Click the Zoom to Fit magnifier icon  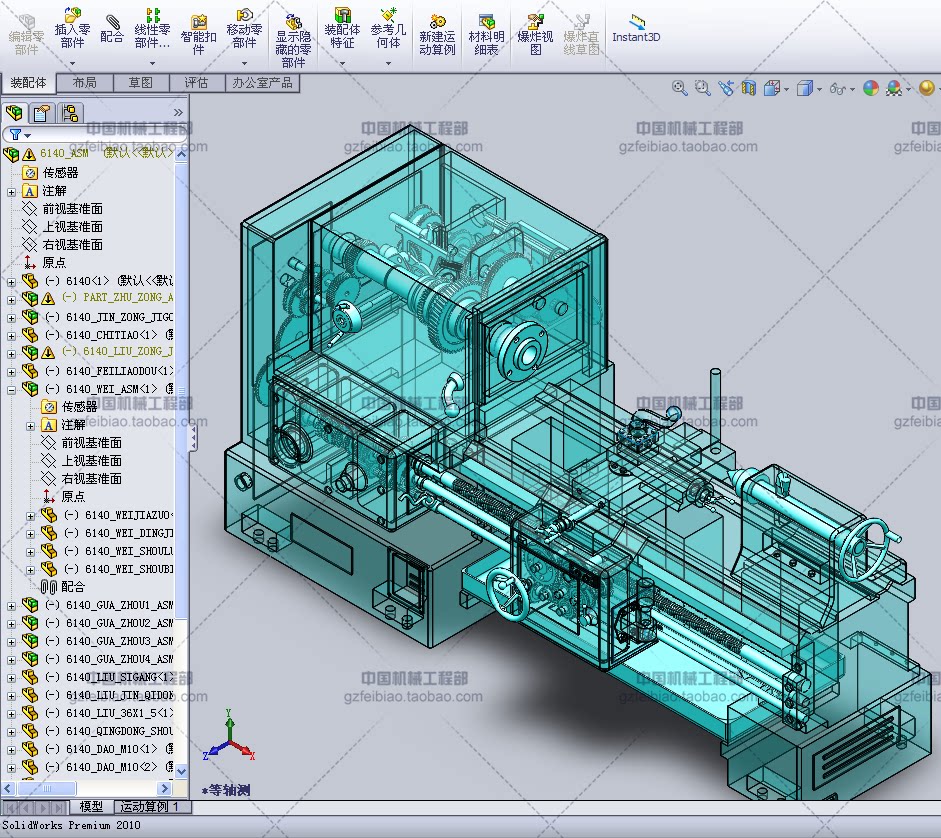click(680, 88)
